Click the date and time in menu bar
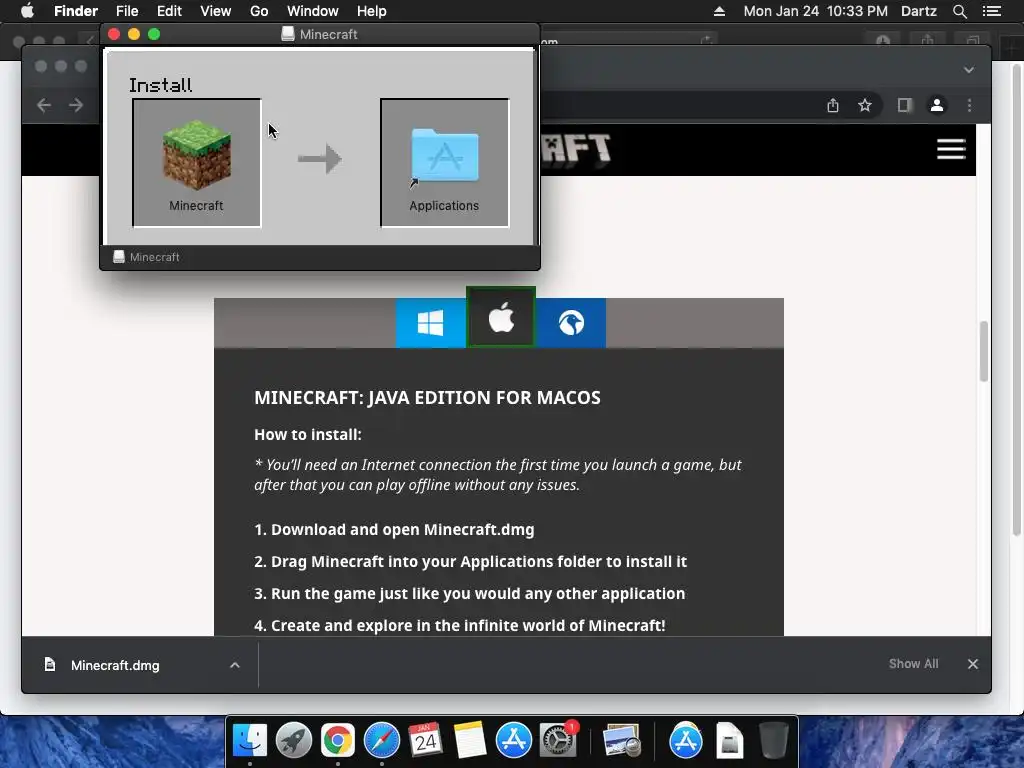 pyautogui.click(x=816, y=11)
